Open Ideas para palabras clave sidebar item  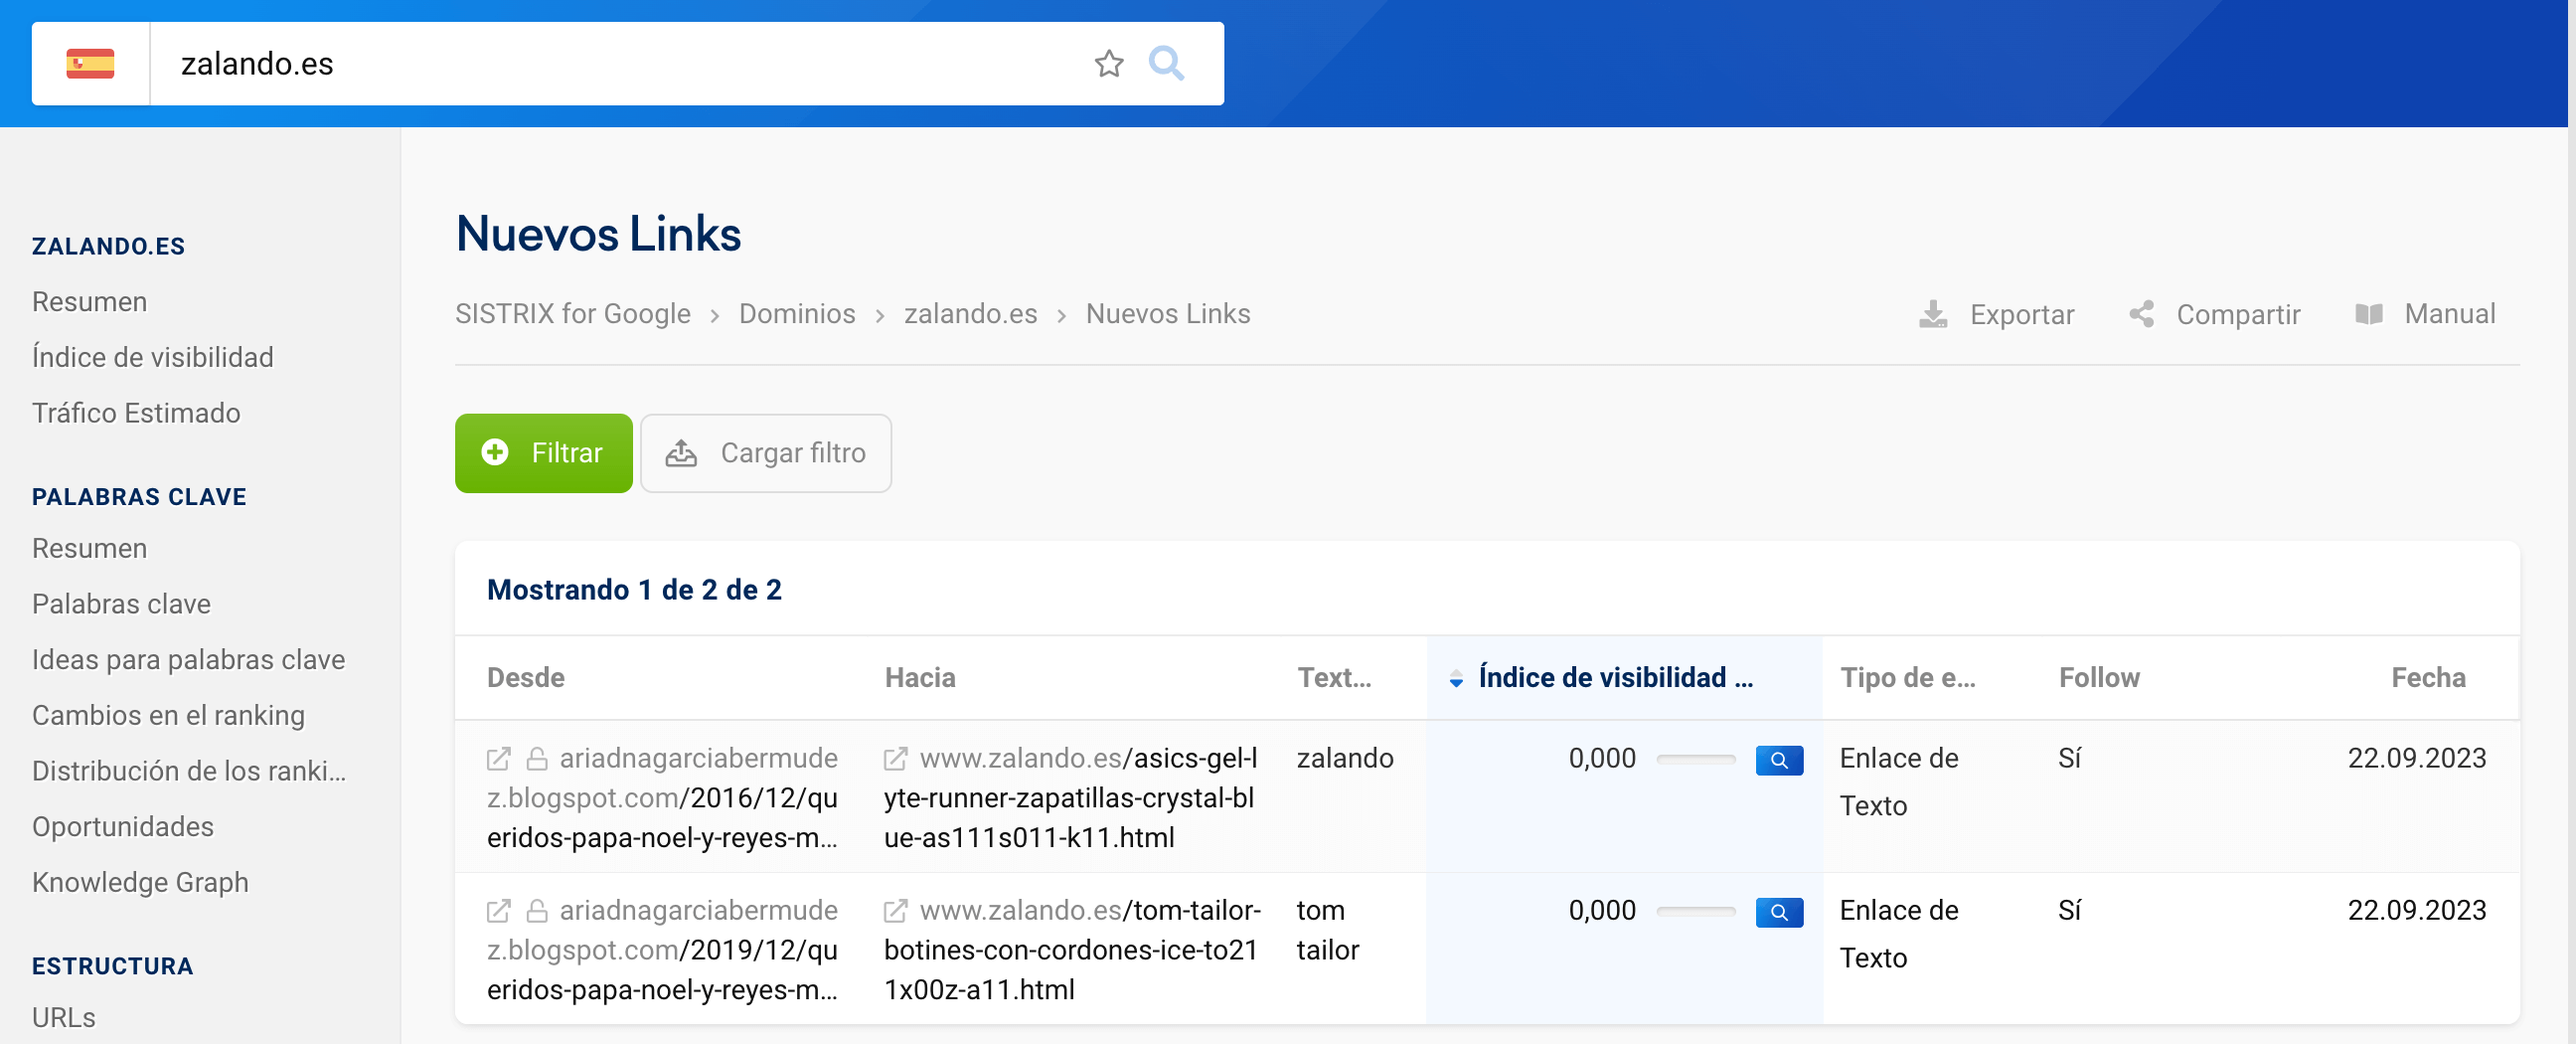pos(188,659)
